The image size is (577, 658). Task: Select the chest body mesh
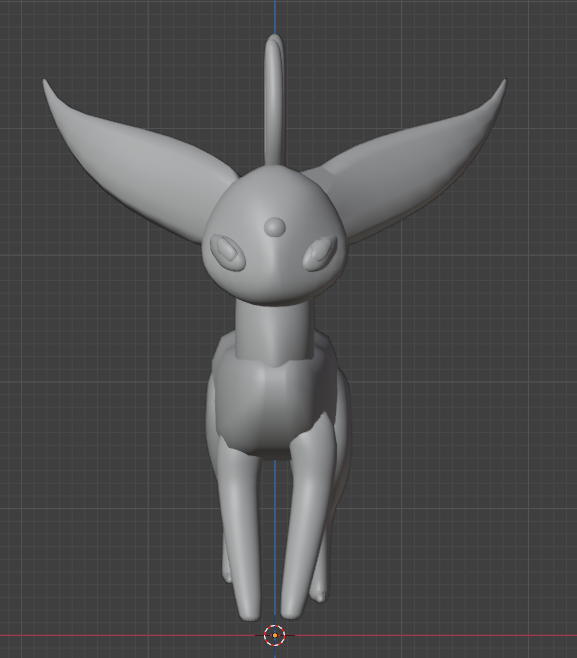click(273, 403)
